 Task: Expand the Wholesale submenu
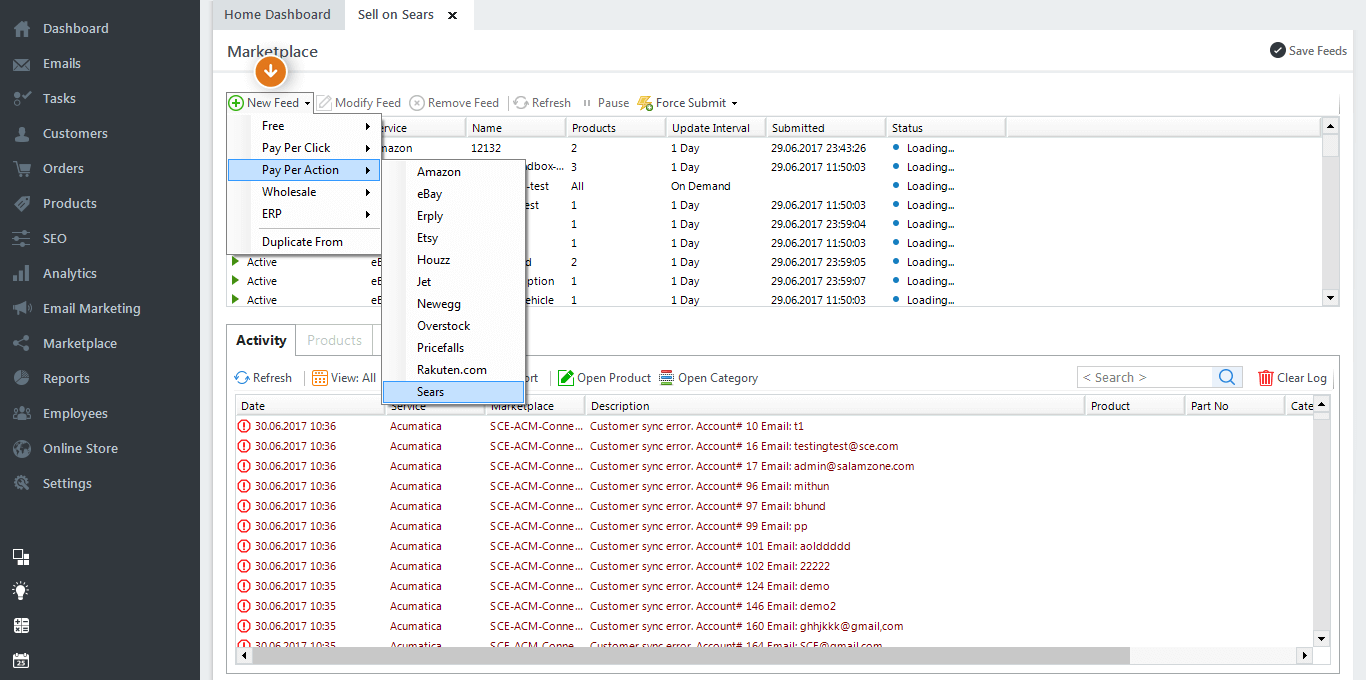304,192
